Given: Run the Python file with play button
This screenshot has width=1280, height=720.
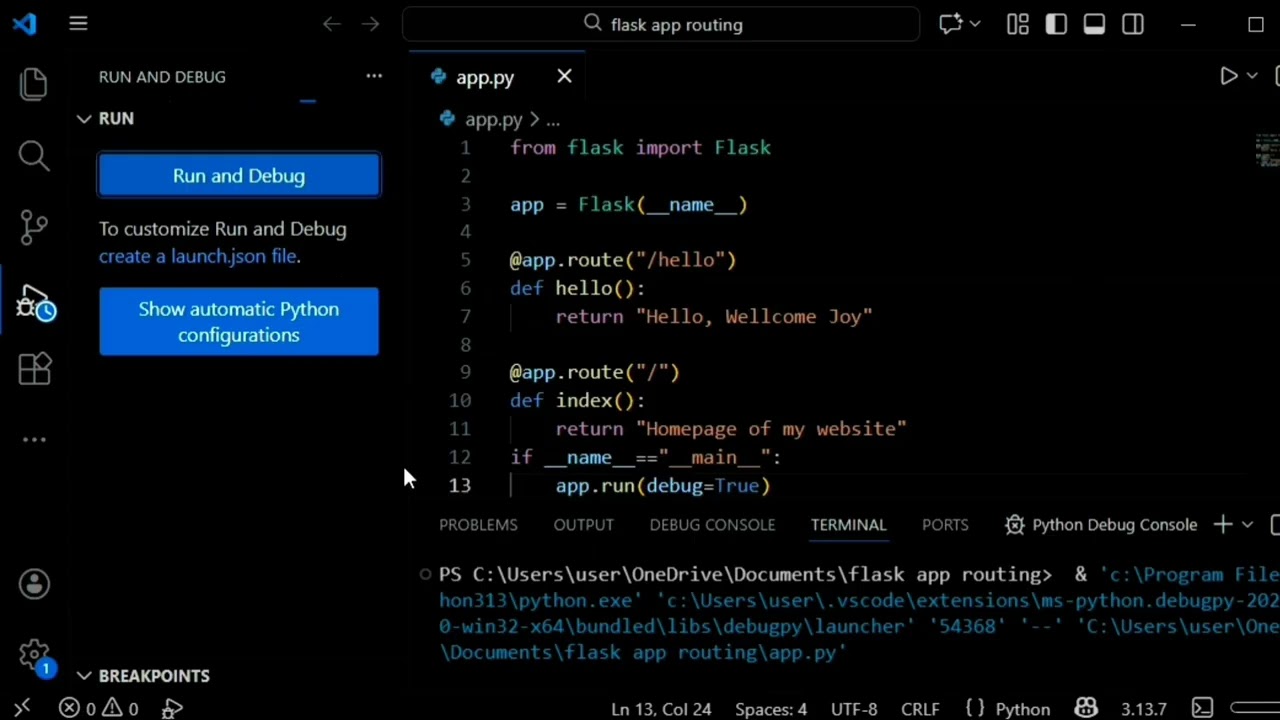Looking at the screenshot, I should pyautogui.click(x=1228, y=76).
